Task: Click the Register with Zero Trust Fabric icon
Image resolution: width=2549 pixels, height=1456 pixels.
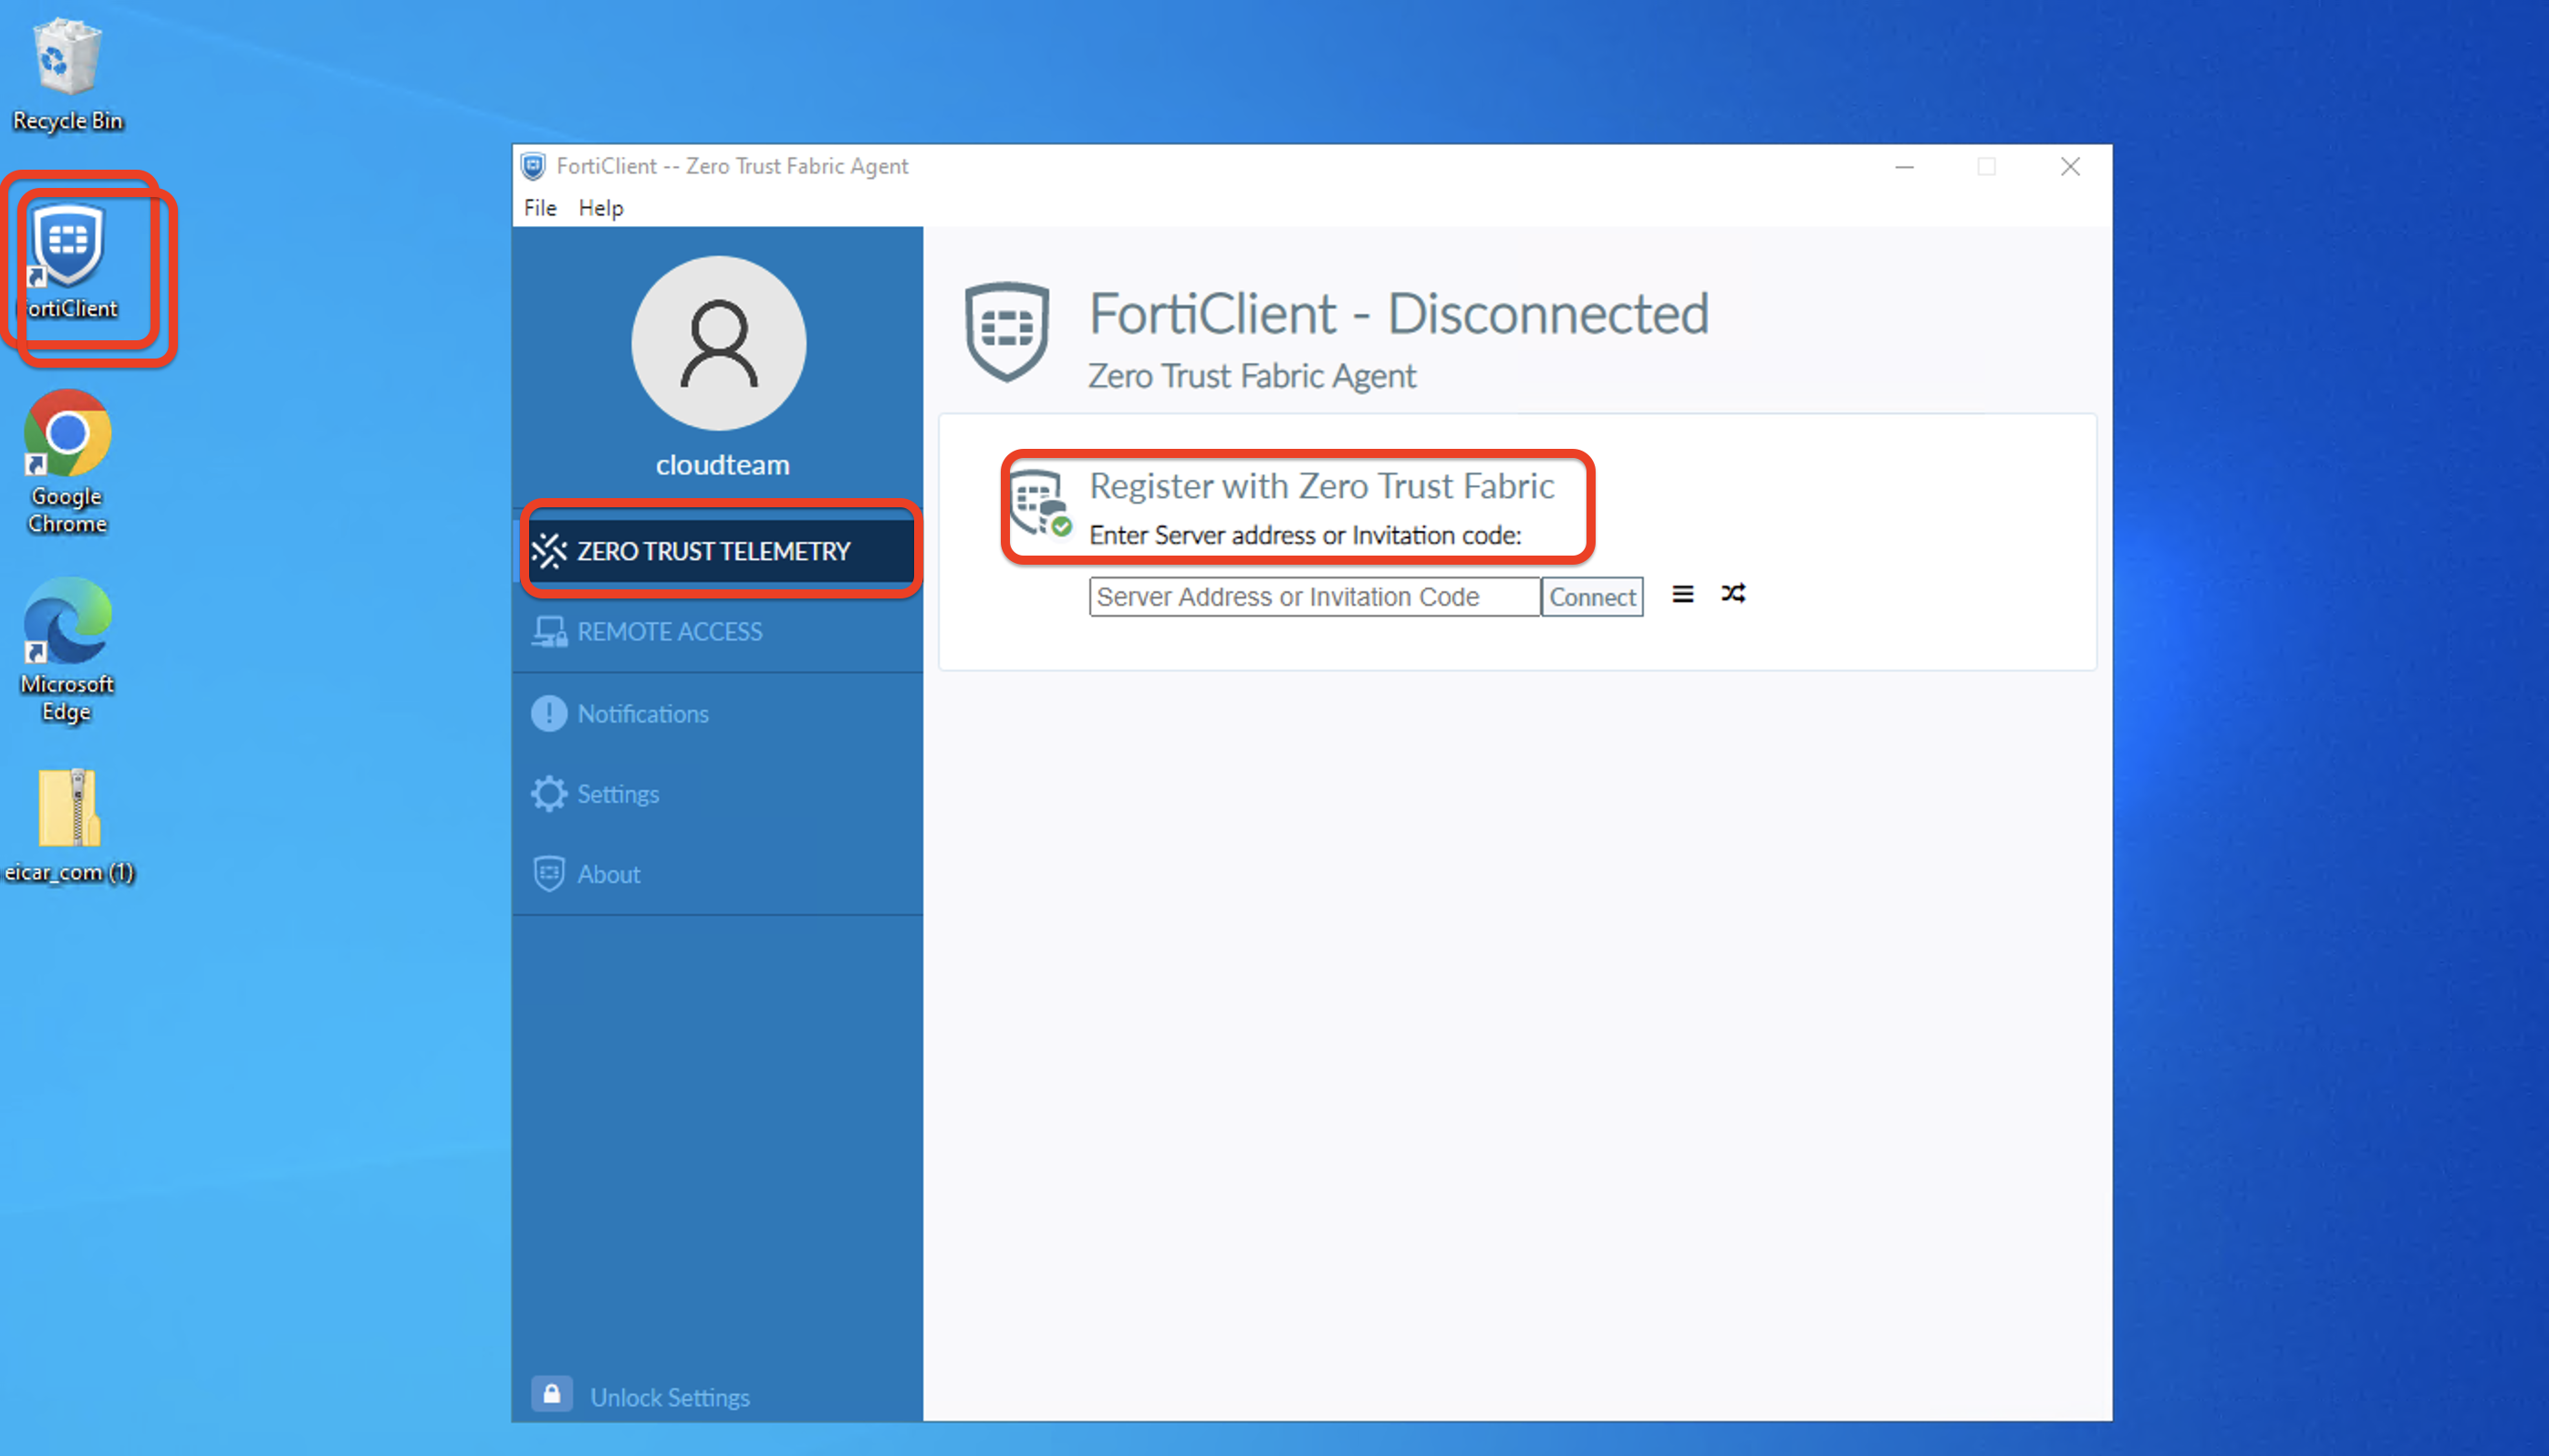Action: 1040,503
